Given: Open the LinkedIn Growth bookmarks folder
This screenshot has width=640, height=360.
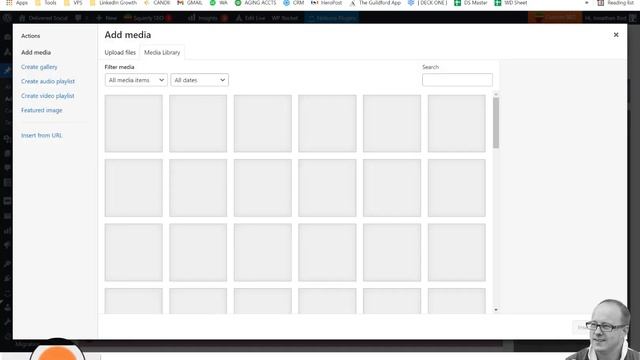Looking at the screenshot, I should (113, 3).
